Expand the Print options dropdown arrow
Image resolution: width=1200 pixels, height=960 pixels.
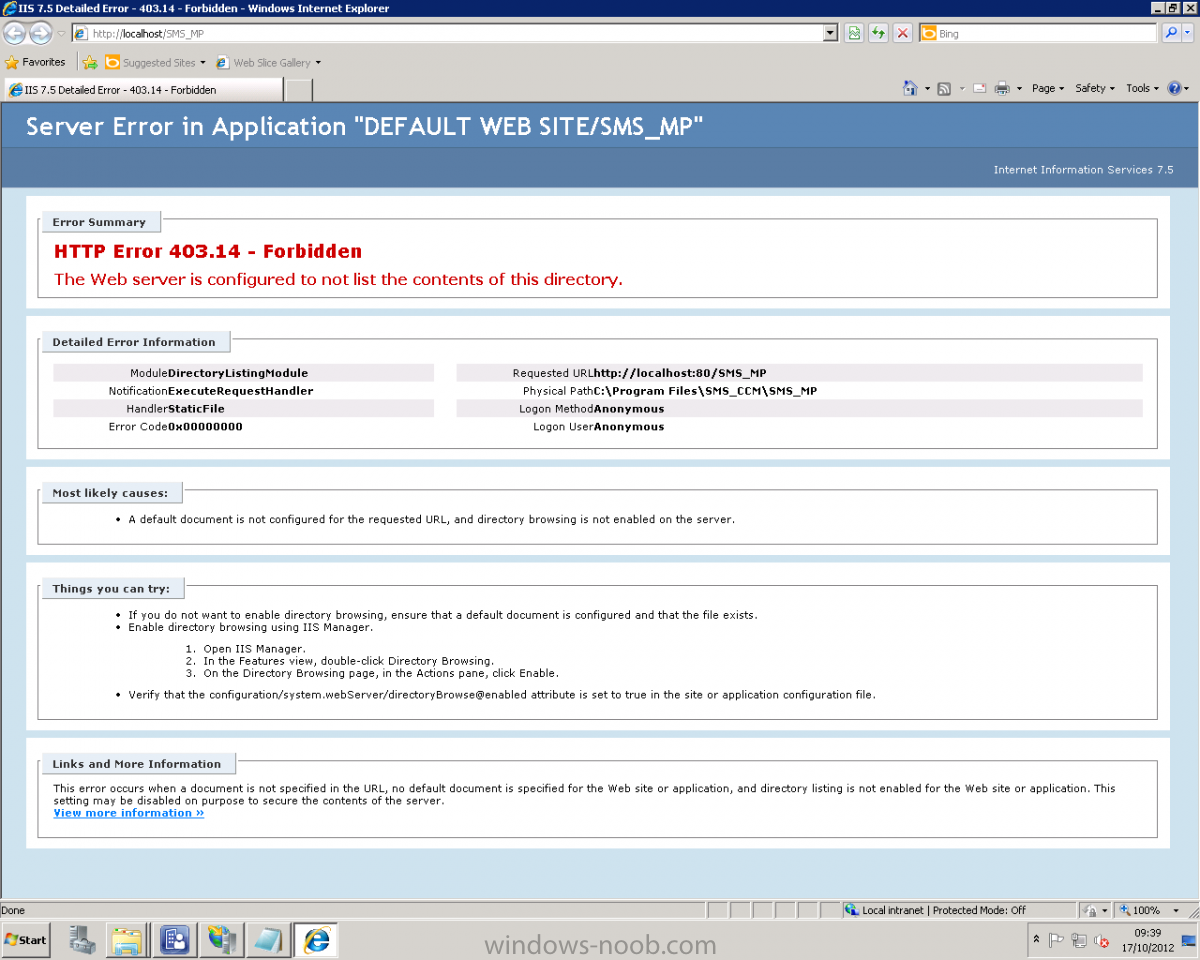point(1019,88)
